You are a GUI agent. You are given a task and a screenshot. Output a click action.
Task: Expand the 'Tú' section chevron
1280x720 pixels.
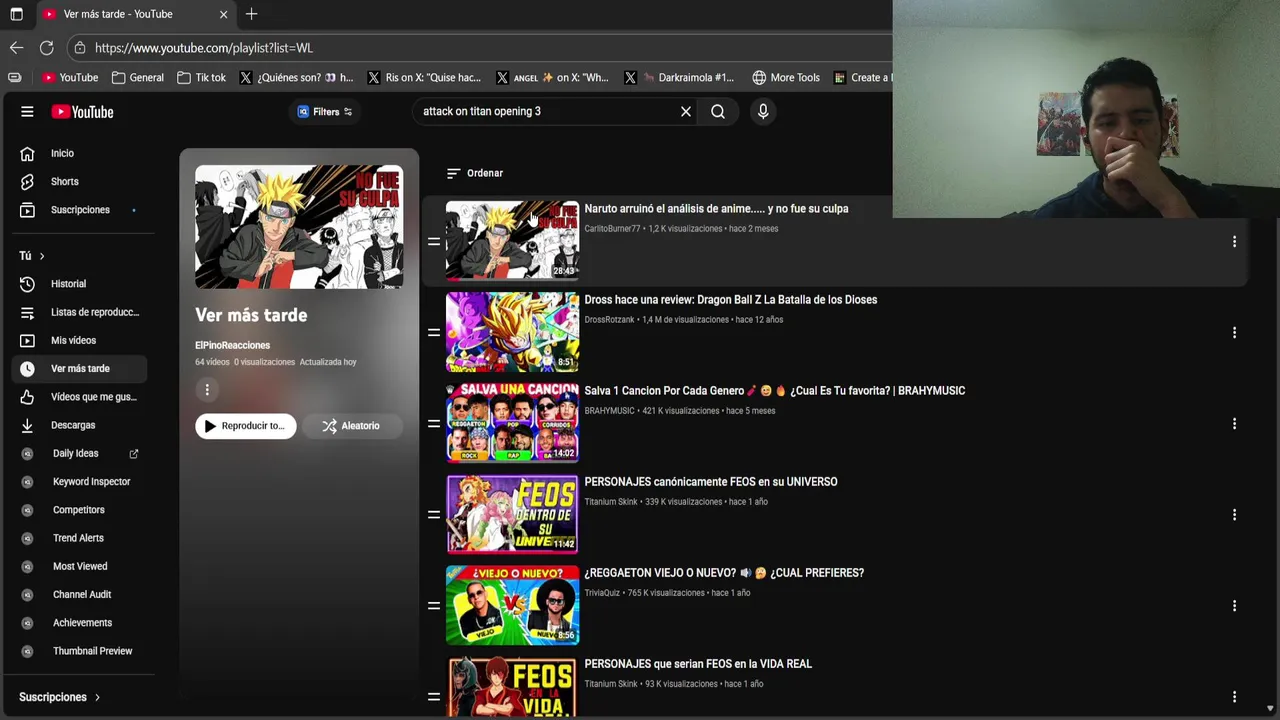[x=41, y=256]
